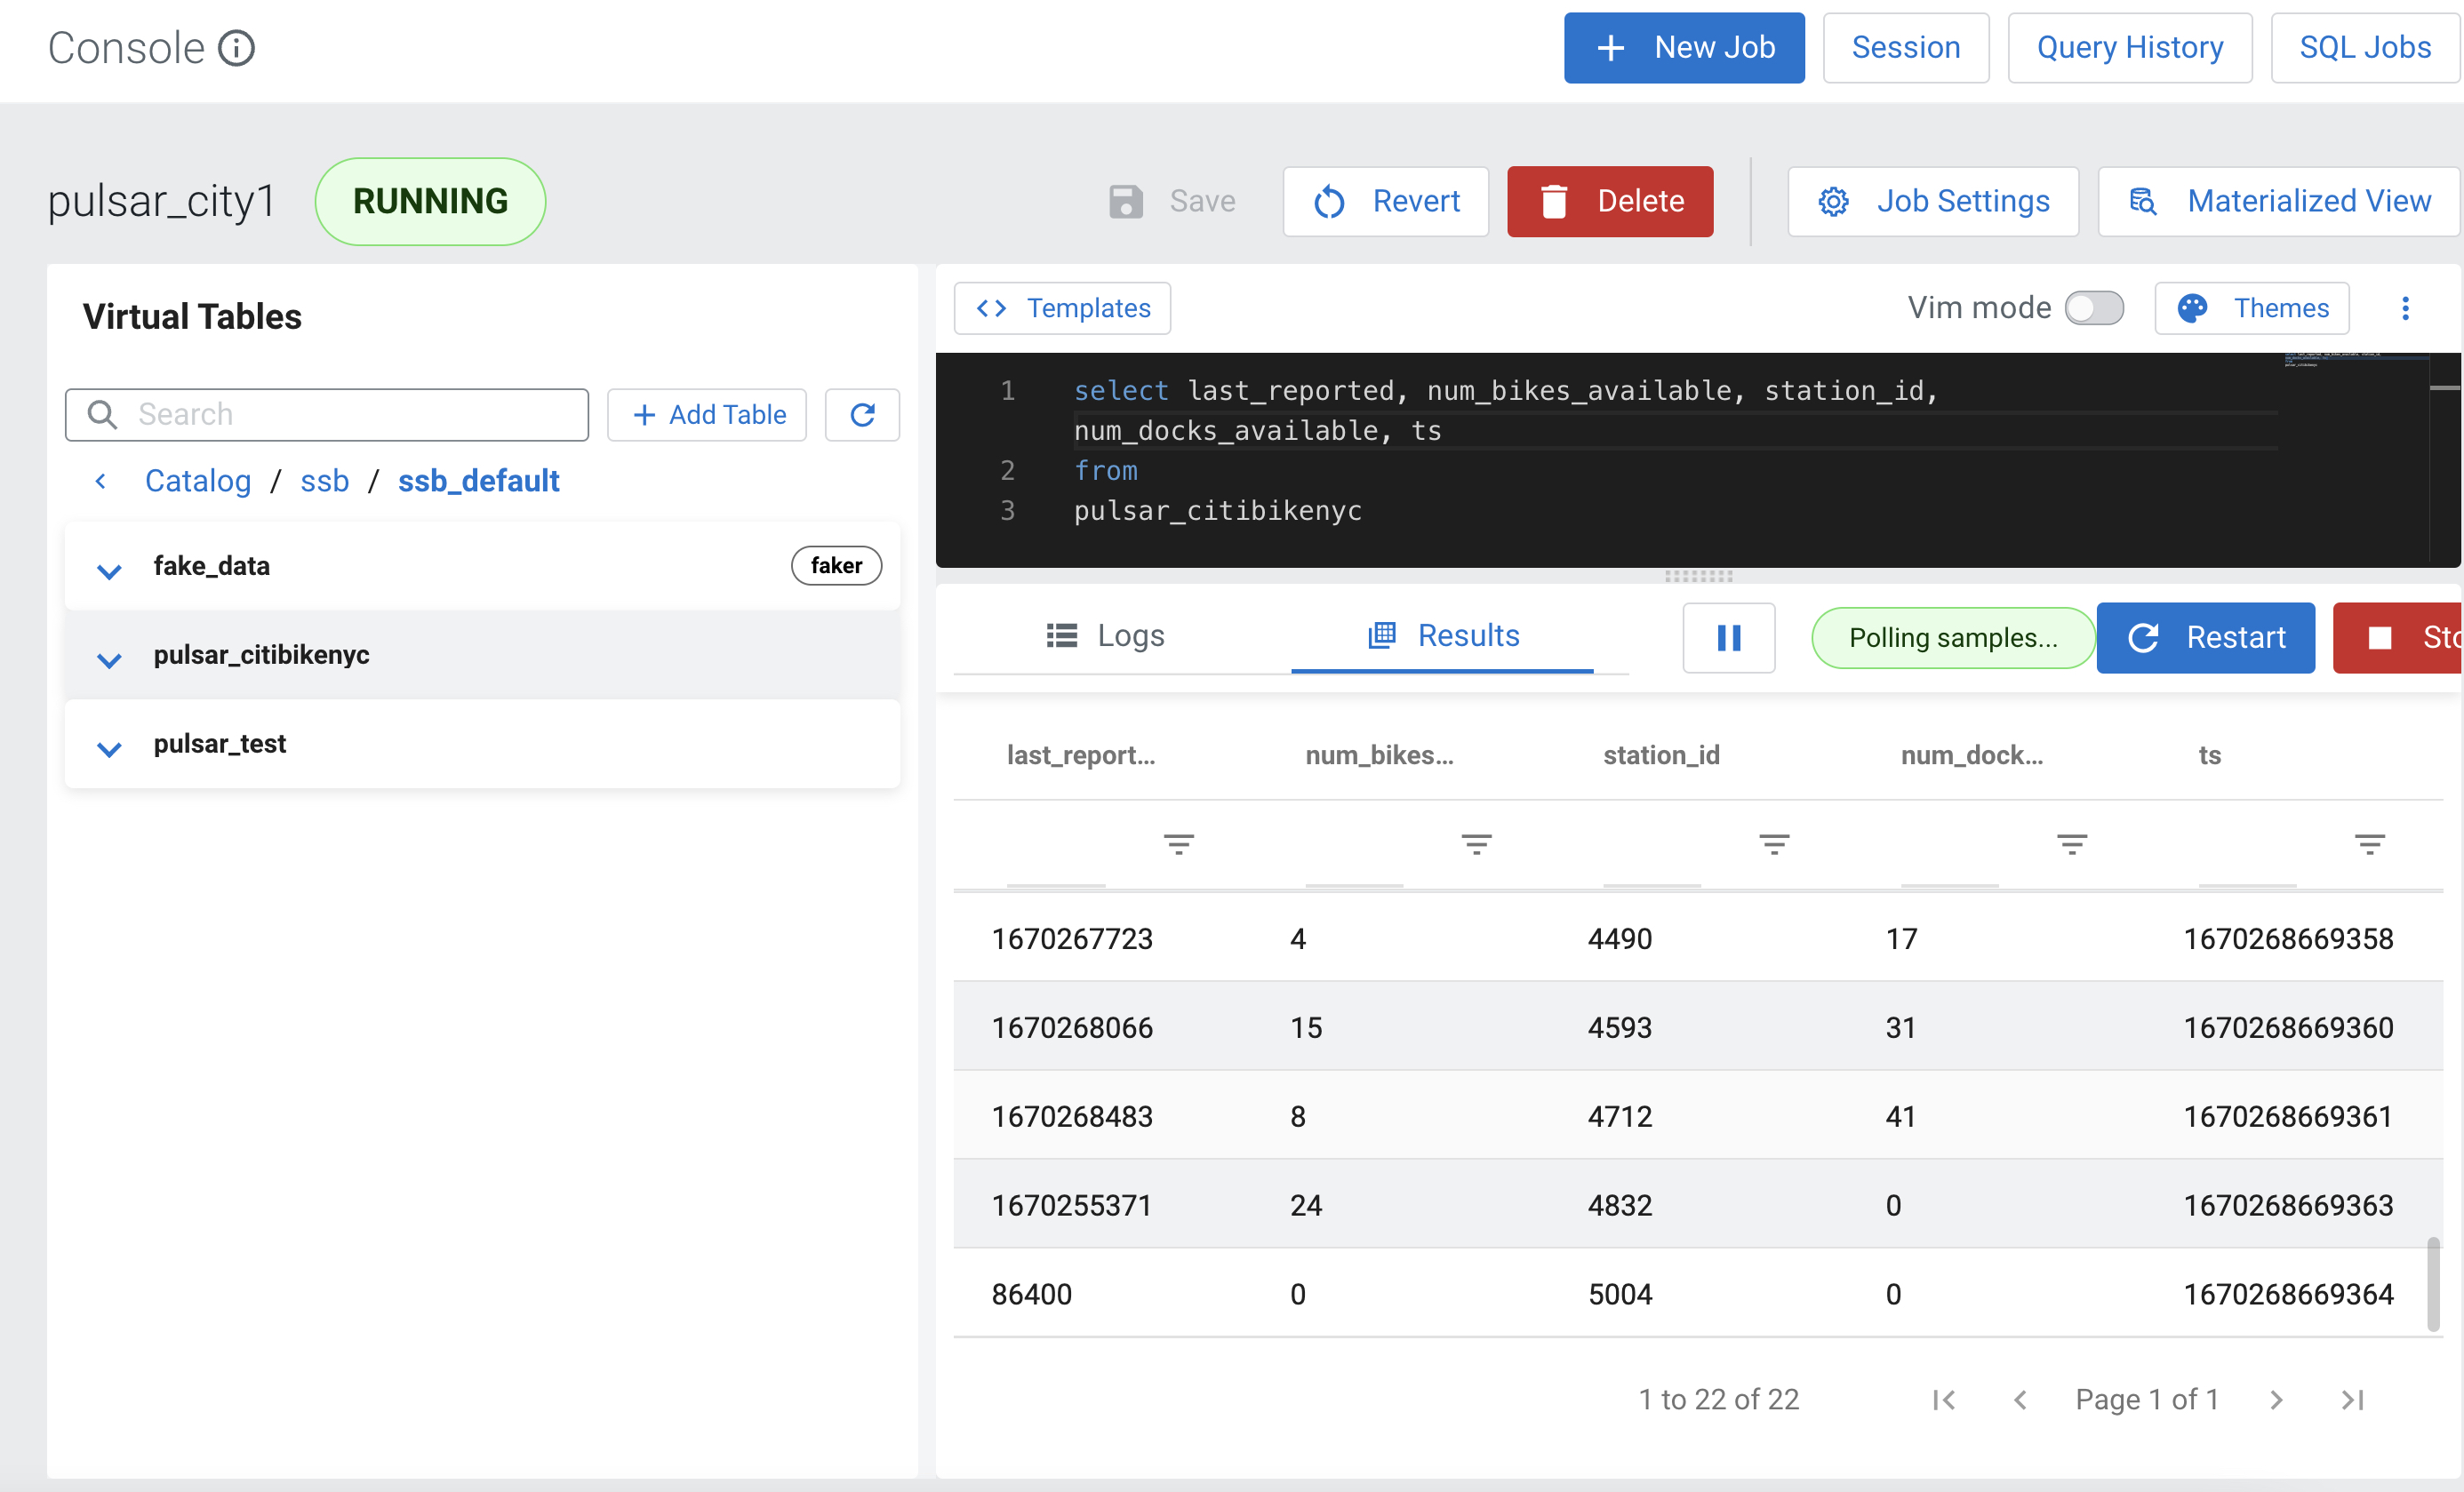Open Query History
Viewport: 2464px width, 1492px height.
[2130, 47]
